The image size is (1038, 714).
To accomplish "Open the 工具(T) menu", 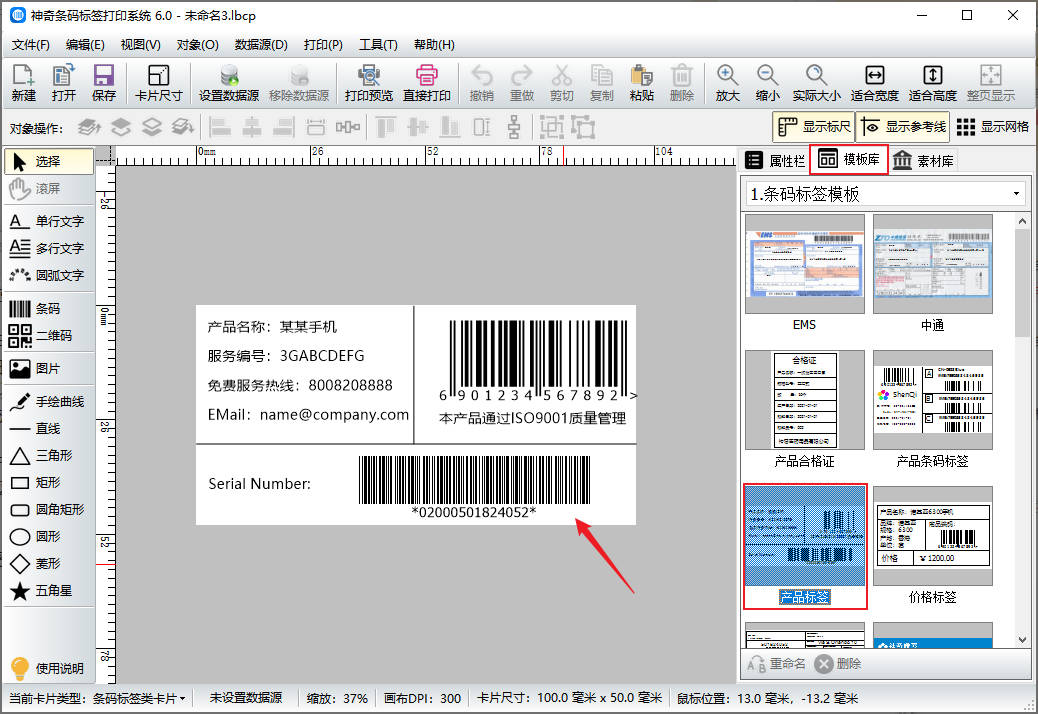I will (x=378, y=45).
